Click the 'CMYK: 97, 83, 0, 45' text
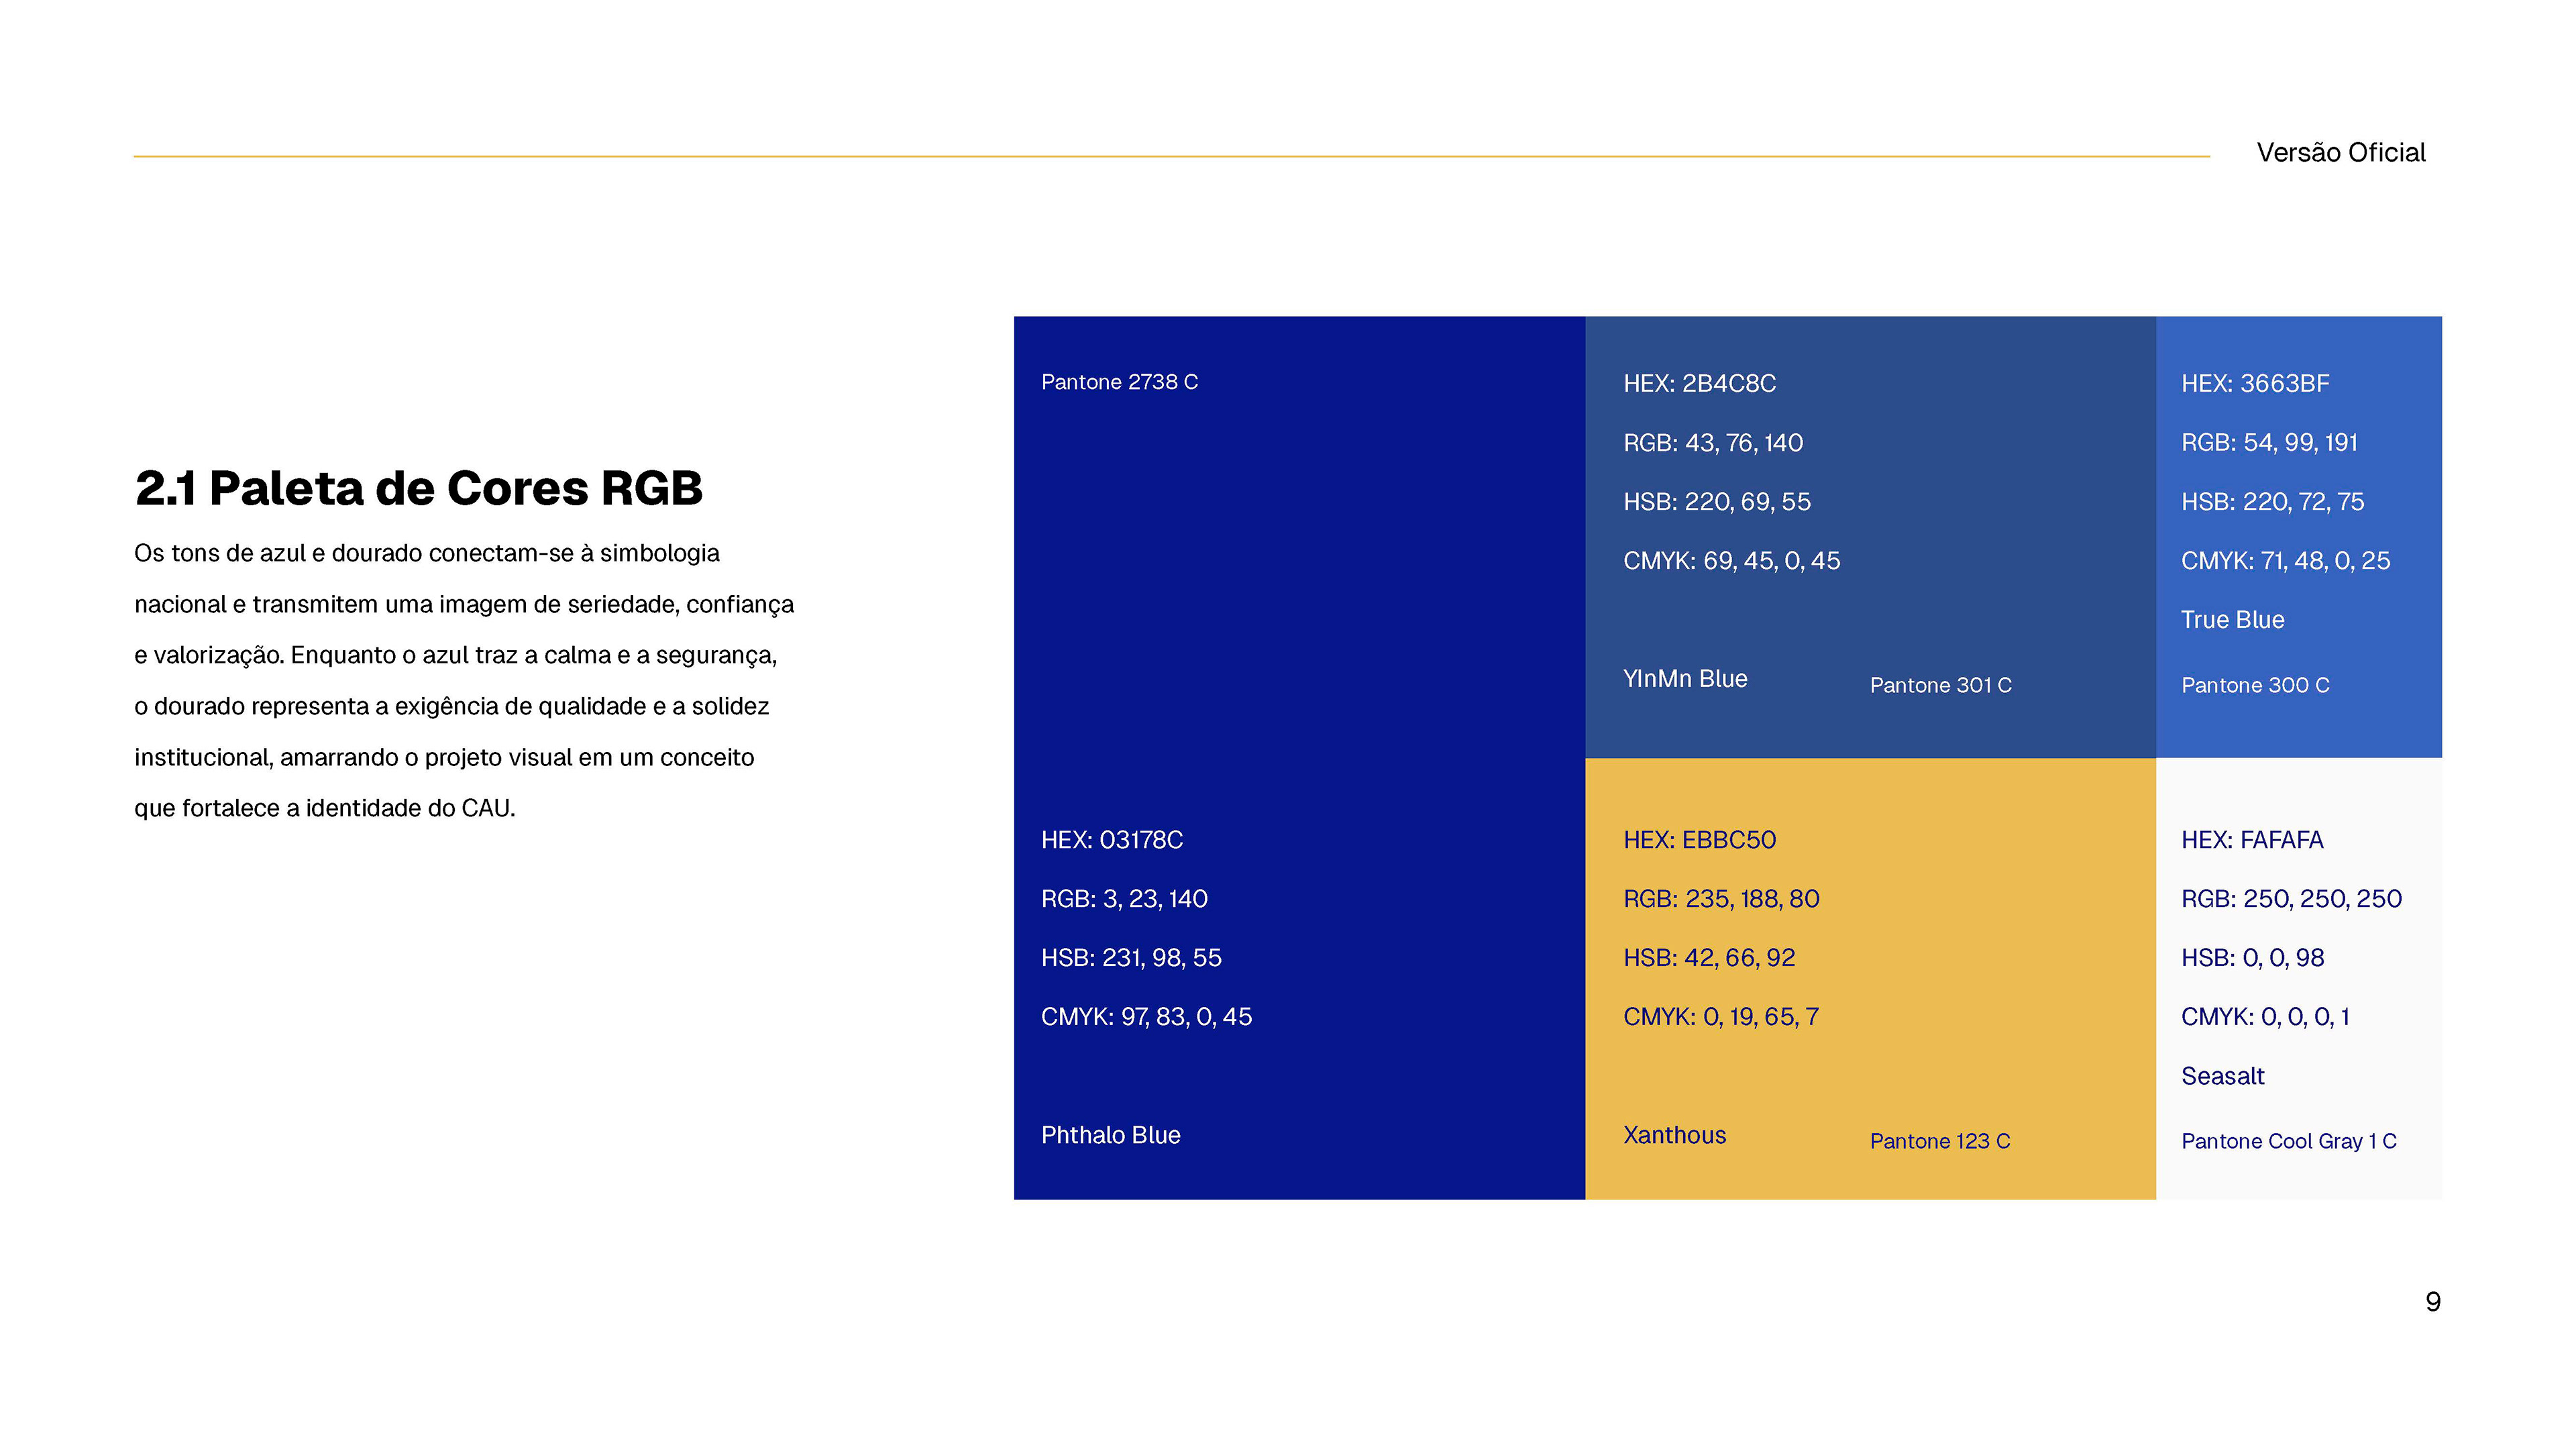 (1146, 1017)
